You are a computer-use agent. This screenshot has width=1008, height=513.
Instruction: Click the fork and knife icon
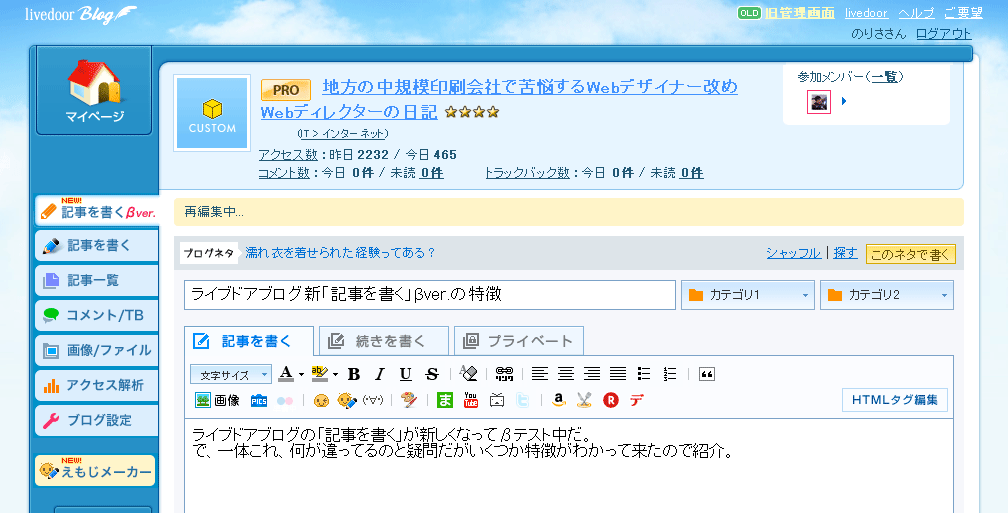point(584,400)
